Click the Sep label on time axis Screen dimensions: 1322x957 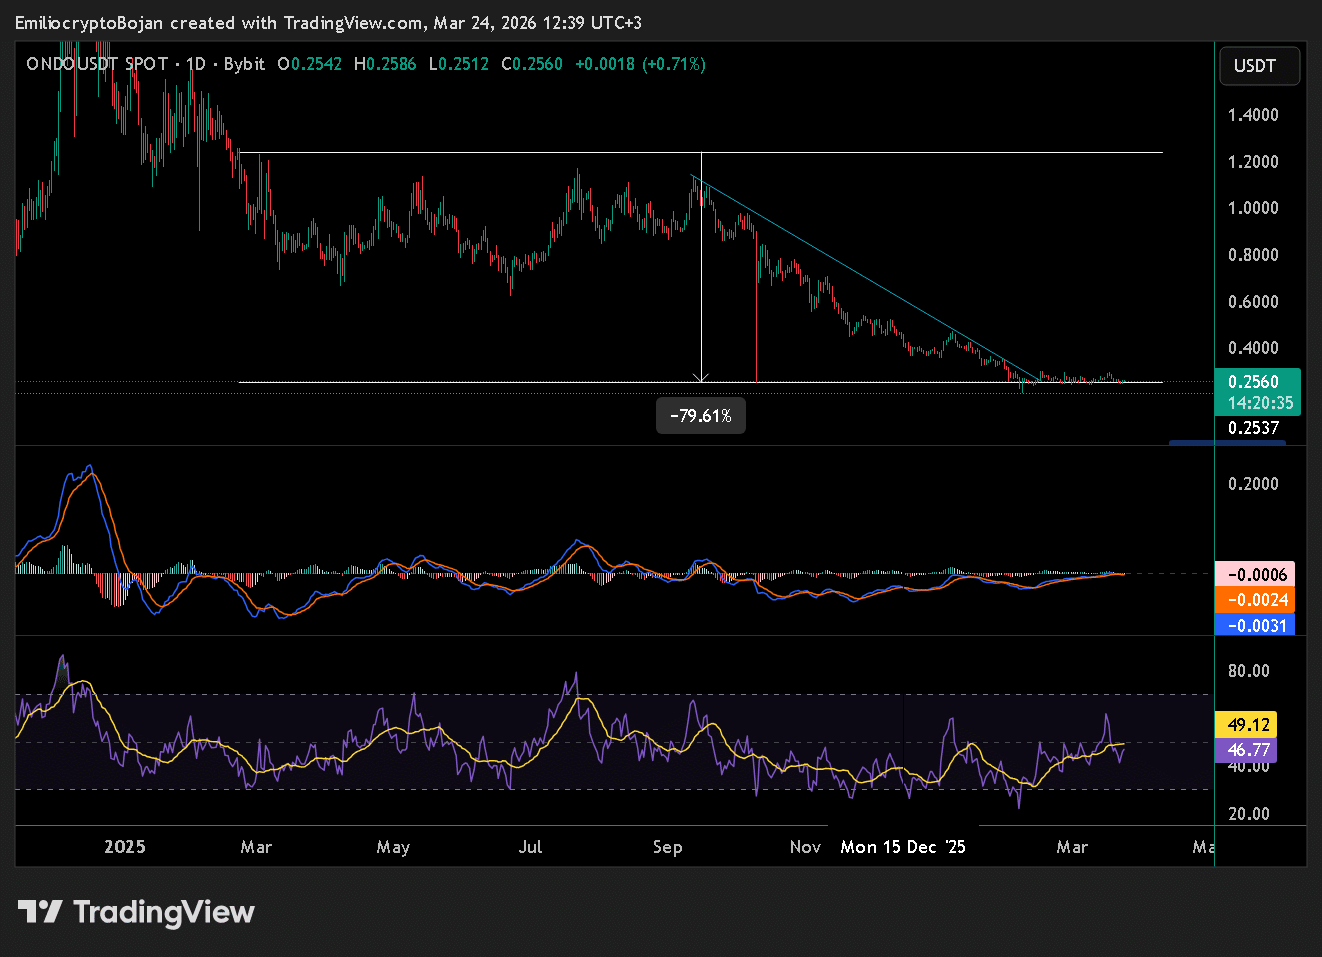667,847
